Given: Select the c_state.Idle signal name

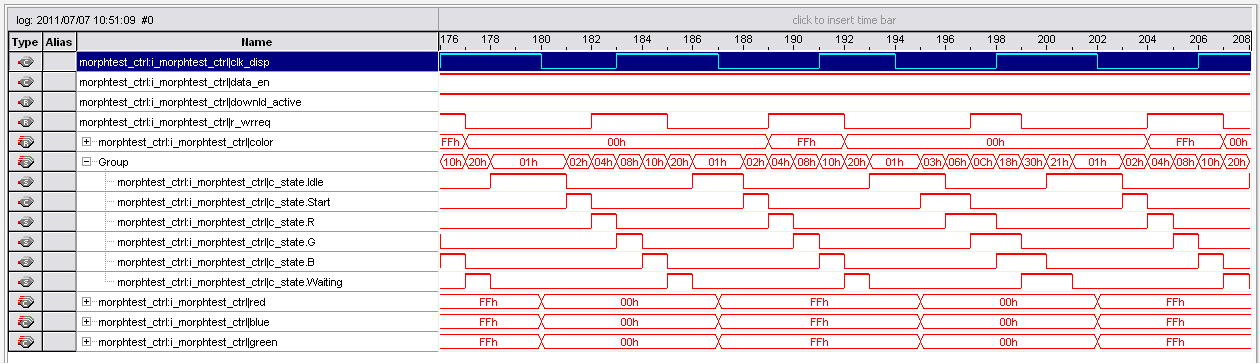Looking at the screenshot, I should pos(220,182).
